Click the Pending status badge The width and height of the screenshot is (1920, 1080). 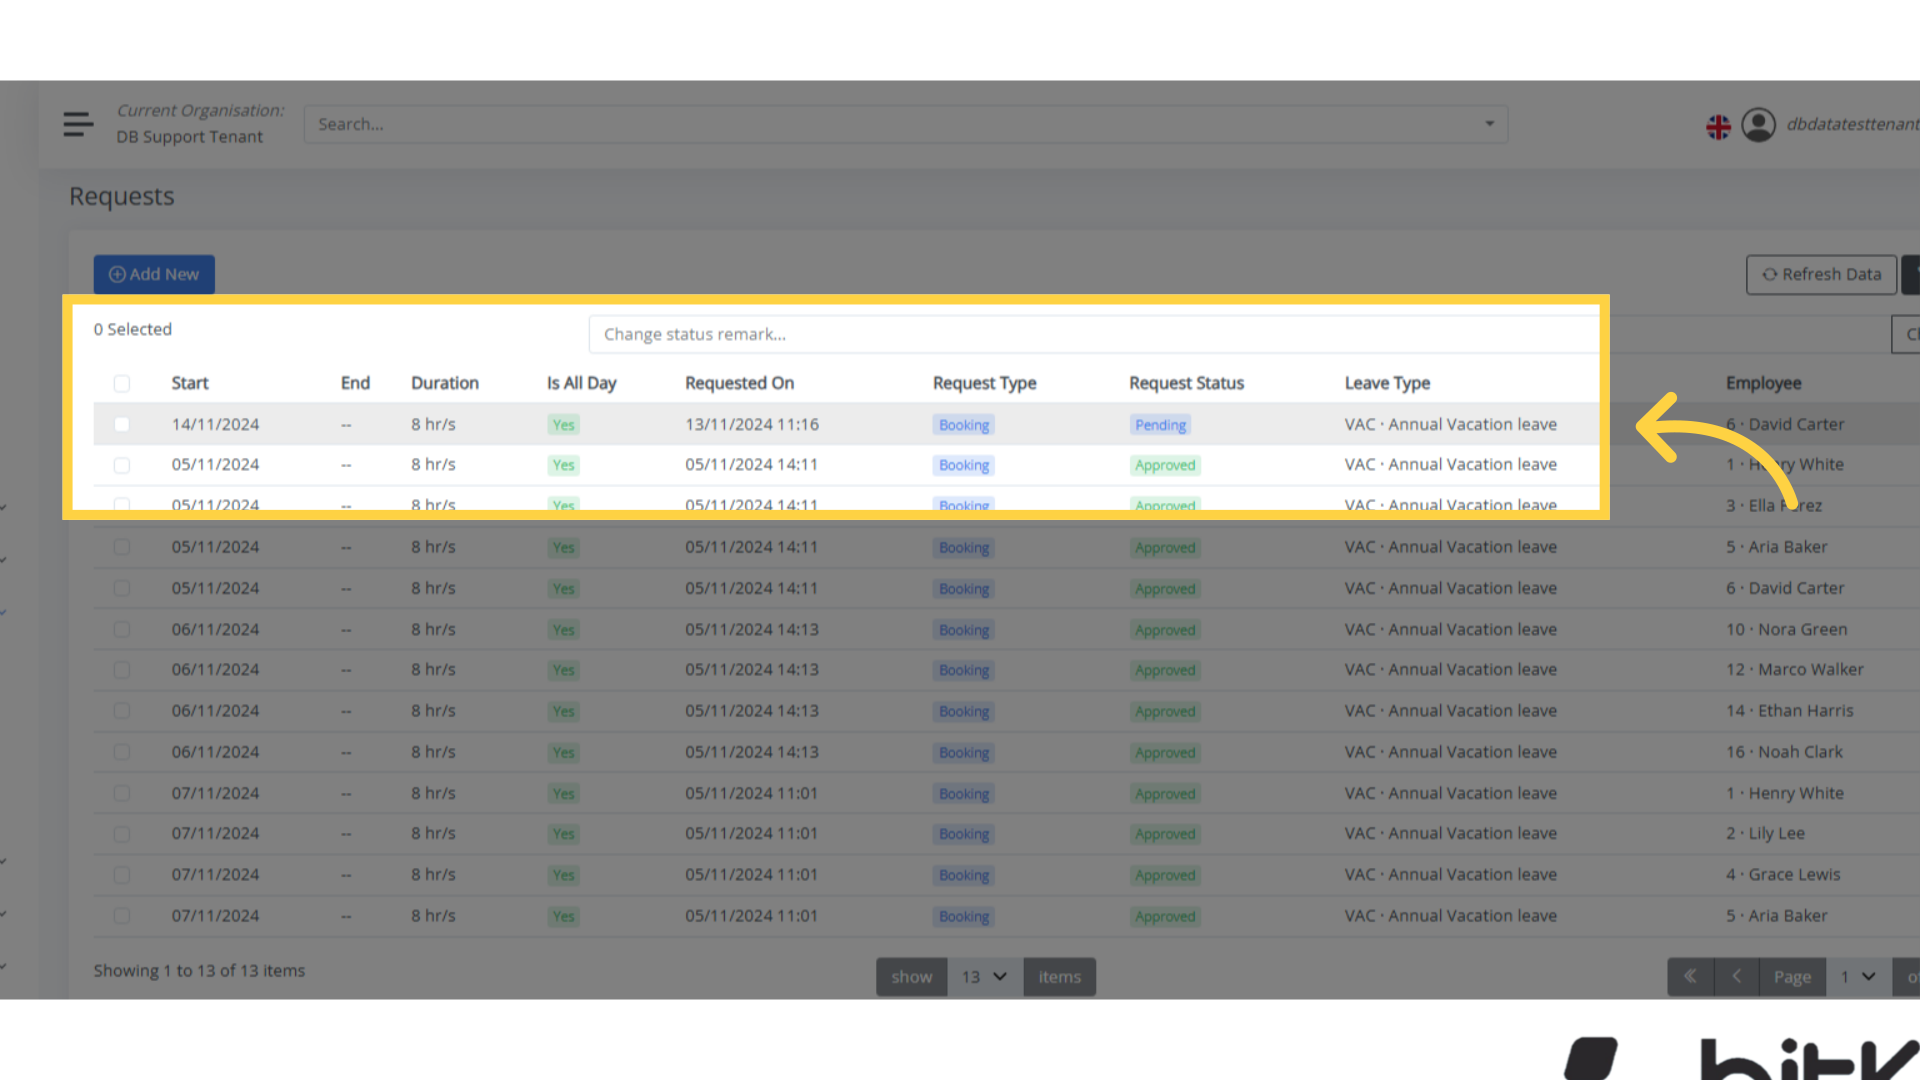(1160, 425)
